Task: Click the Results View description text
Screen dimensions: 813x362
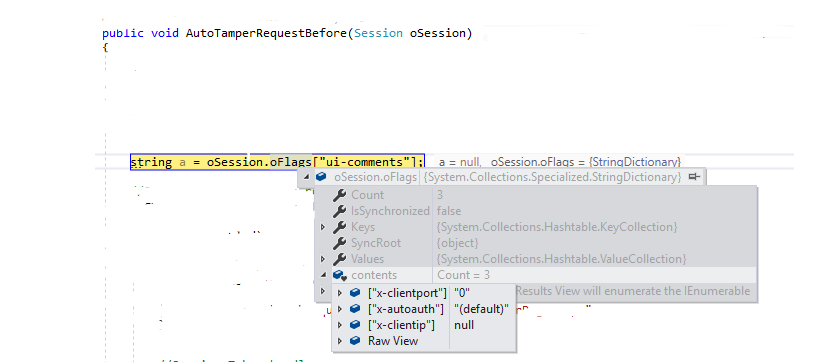Action: (x=633, y=291)
